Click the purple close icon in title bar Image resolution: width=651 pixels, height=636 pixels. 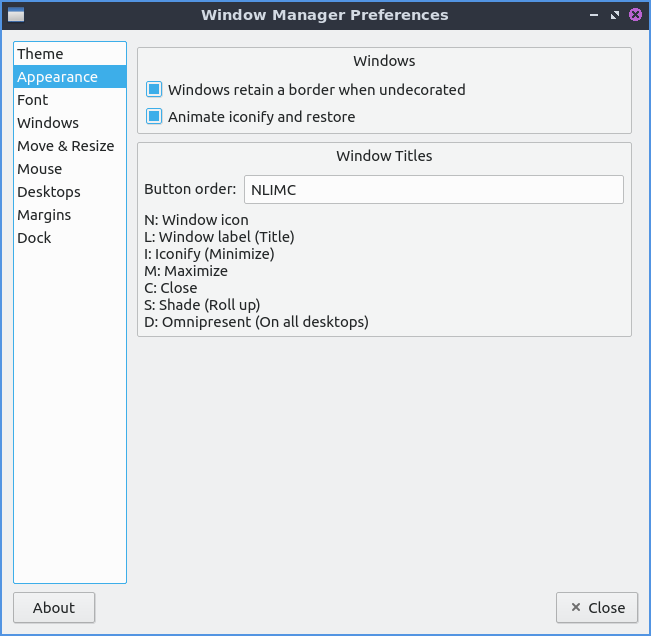coord(635,15)
